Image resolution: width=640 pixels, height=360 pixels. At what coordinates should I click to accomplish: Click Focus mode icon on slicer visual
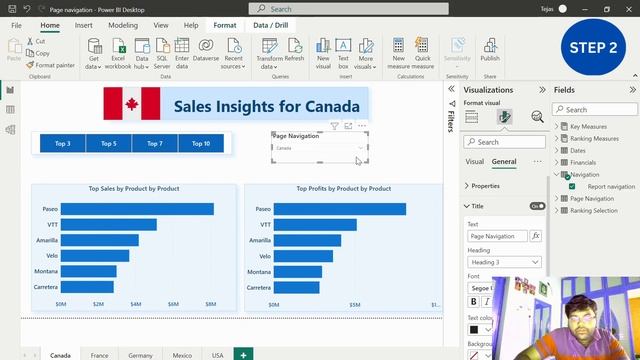pyautogui.click(x=348, y=126)
